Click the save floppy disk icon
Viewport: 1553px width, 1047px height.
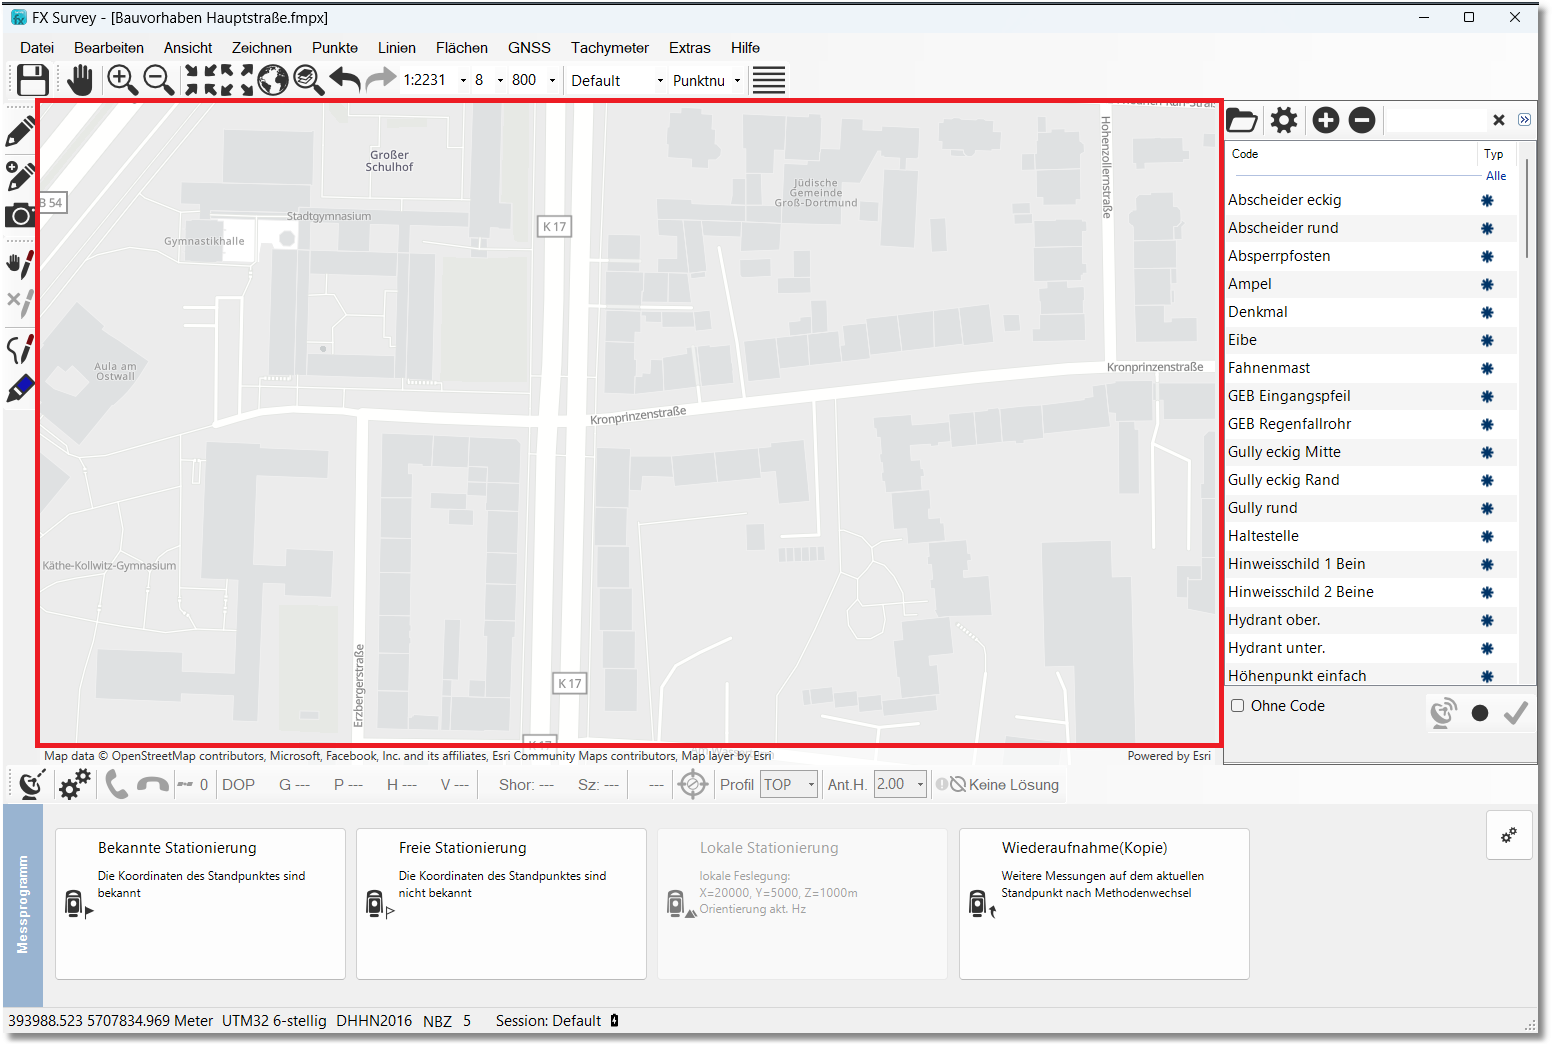(33, 80)
